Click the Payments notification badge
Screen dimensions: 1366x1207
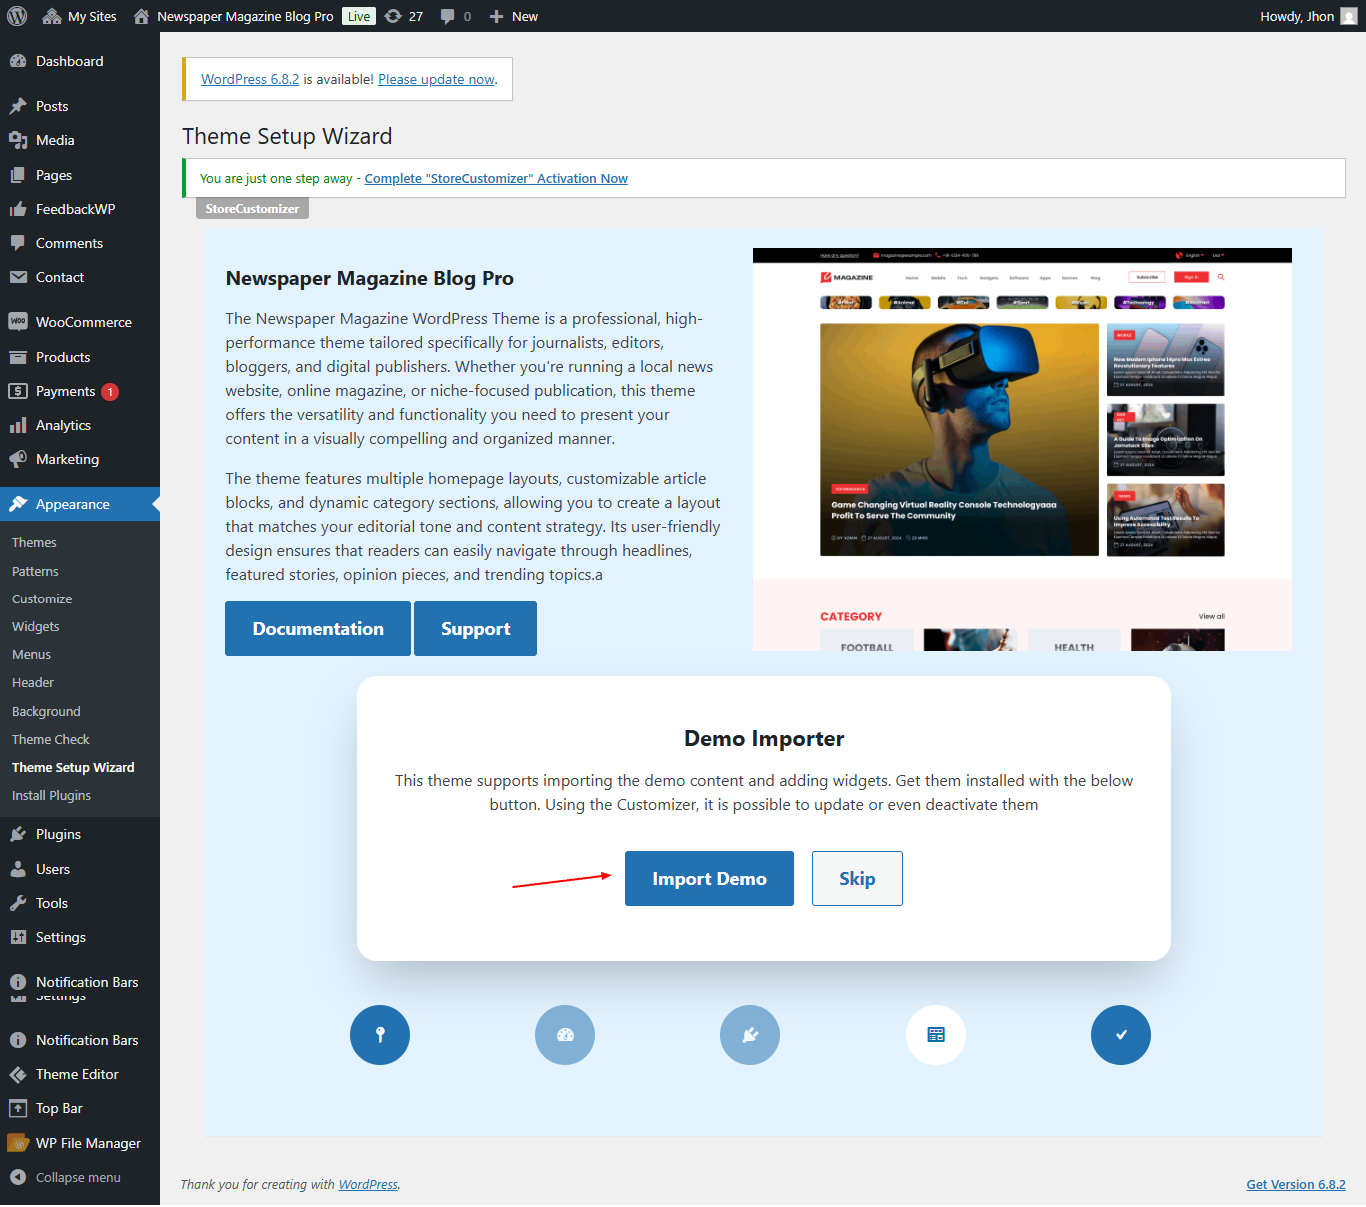pyautogui.click(x=110, y=392)
